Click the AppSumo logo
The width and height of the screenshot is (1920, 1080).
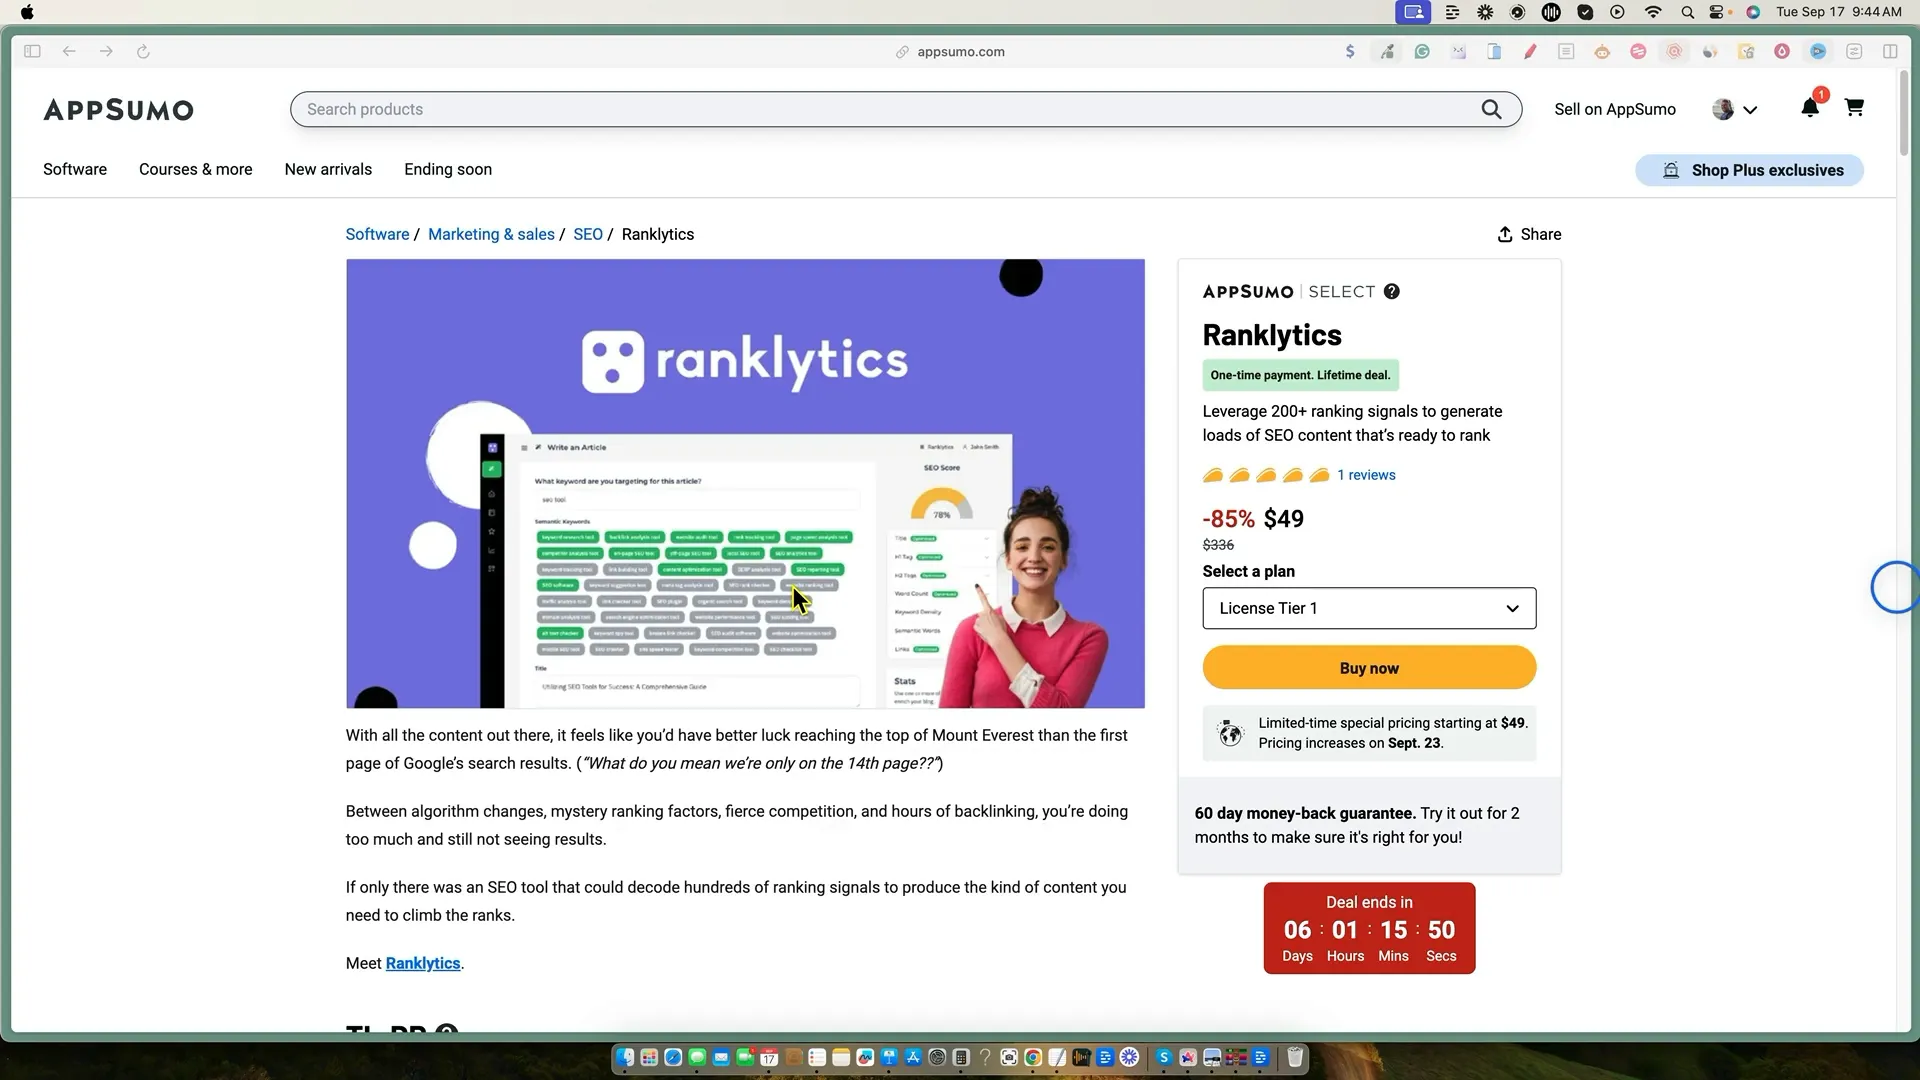[118, 110]
